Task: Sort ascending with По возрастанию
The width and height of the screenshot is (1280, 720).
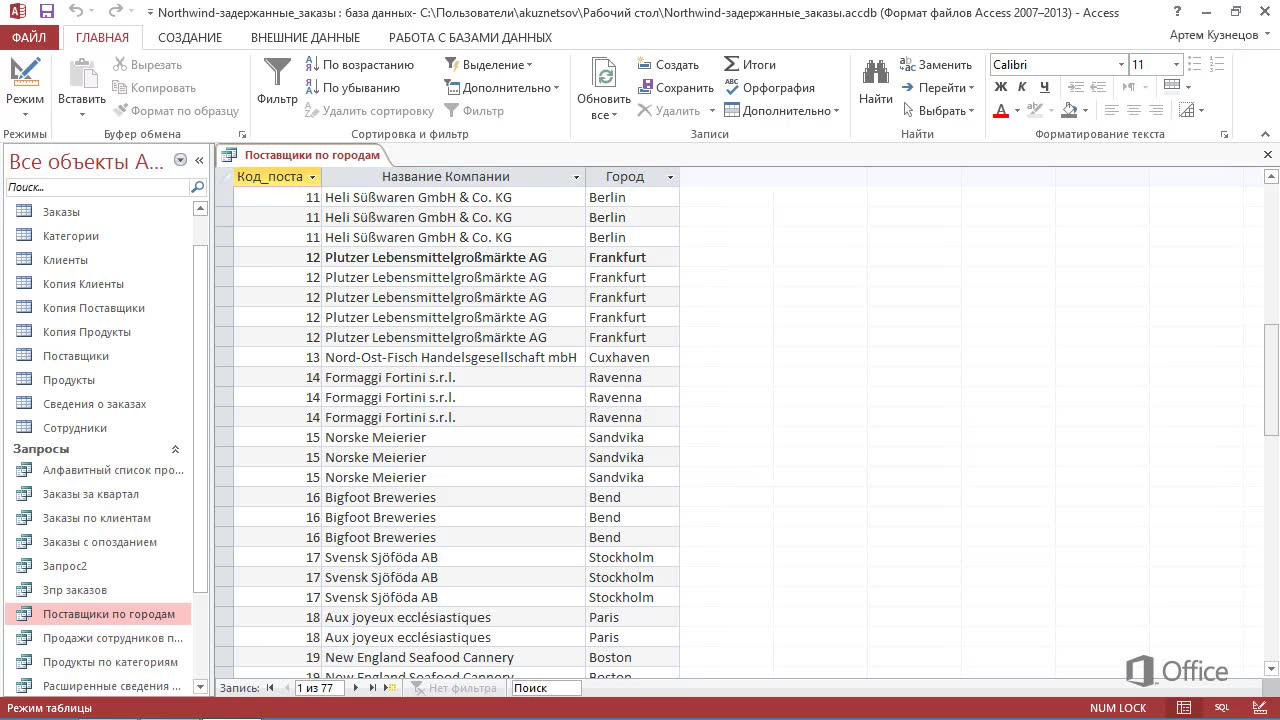Action: (x=358, y=64)
